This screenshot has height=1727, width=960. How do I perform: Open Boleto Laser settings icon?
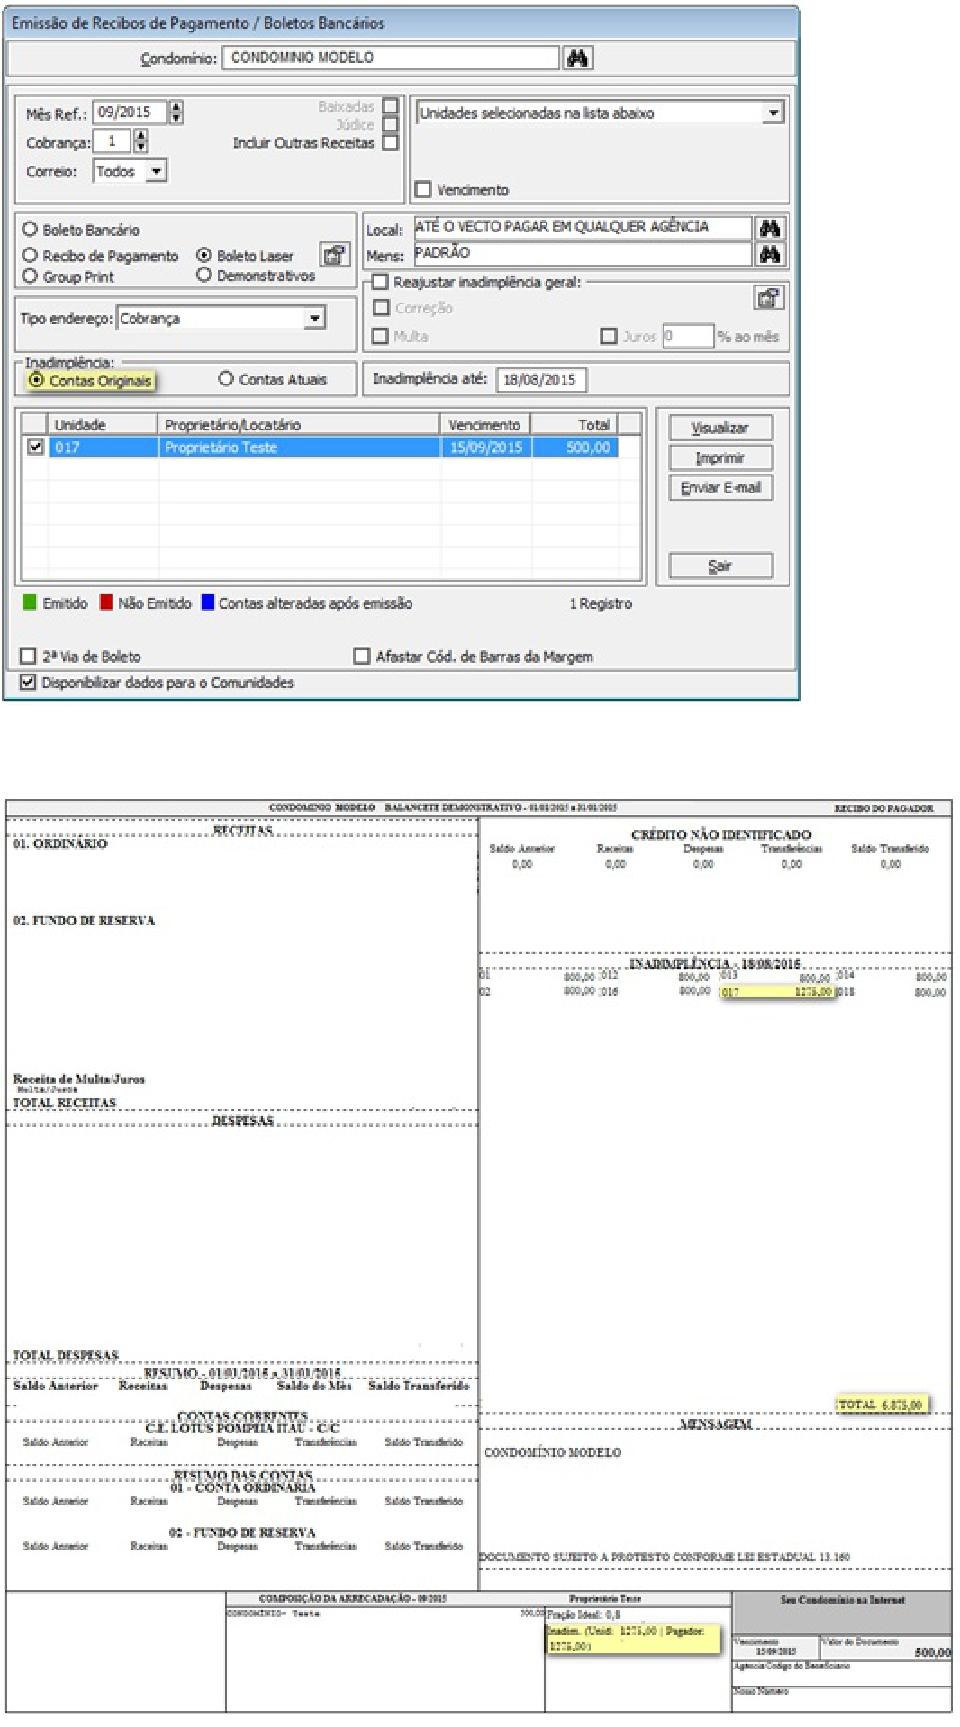(334, 255)
